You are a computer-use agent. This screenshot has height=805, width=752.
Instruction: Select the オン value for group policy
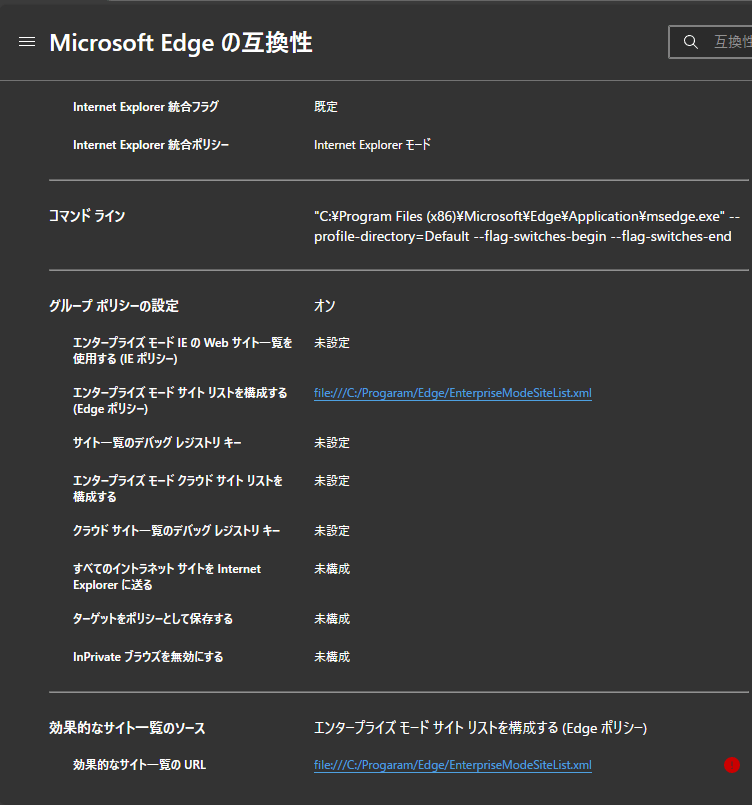point(324,306)
